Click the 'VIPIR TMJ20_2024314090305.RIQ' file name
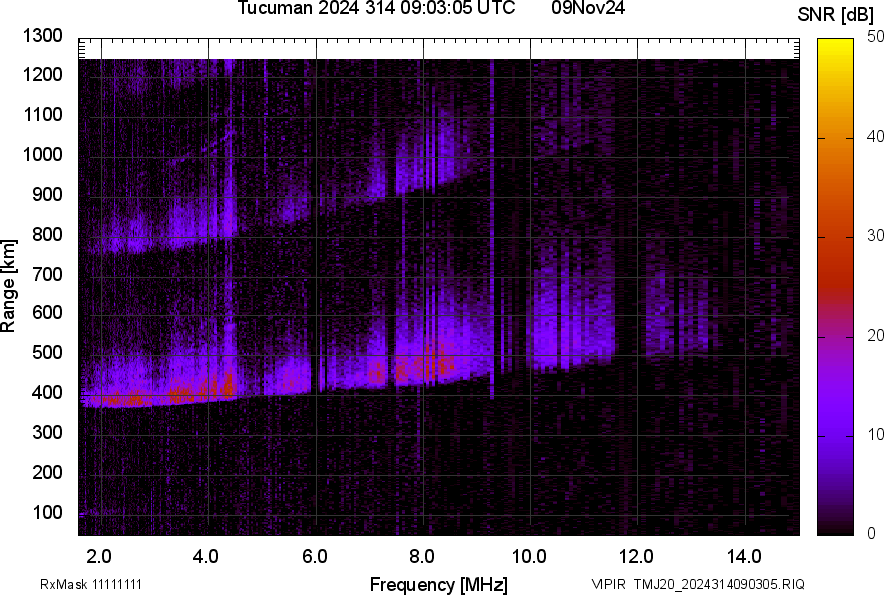884x595 pixels. [697, 584]
